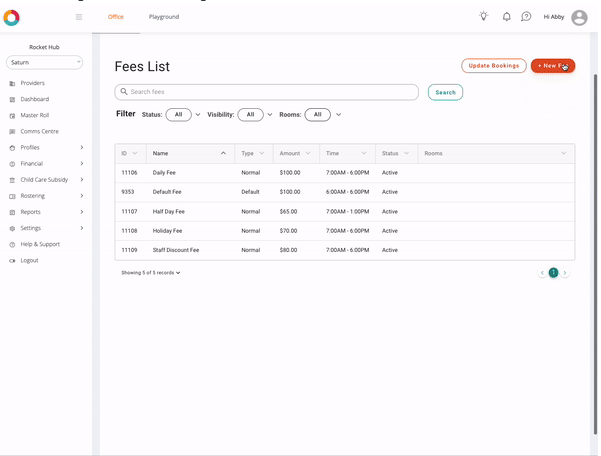Click the Abby user avatar
601x456 pixels.
[x=579, y=17]
